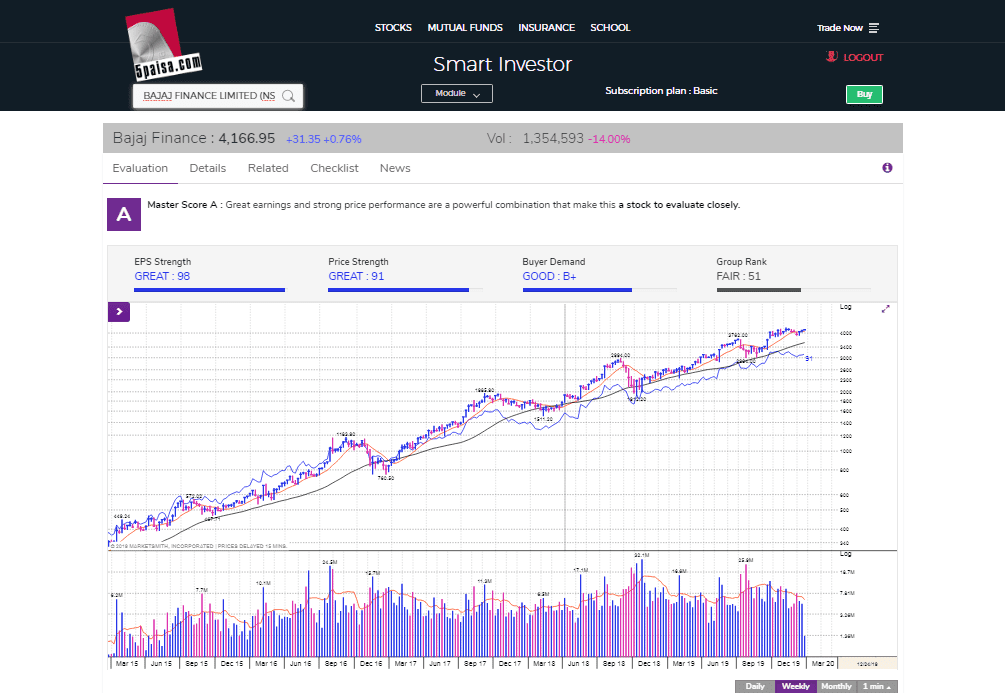
Task: Open the purple info icon
Action: (887, 168)
